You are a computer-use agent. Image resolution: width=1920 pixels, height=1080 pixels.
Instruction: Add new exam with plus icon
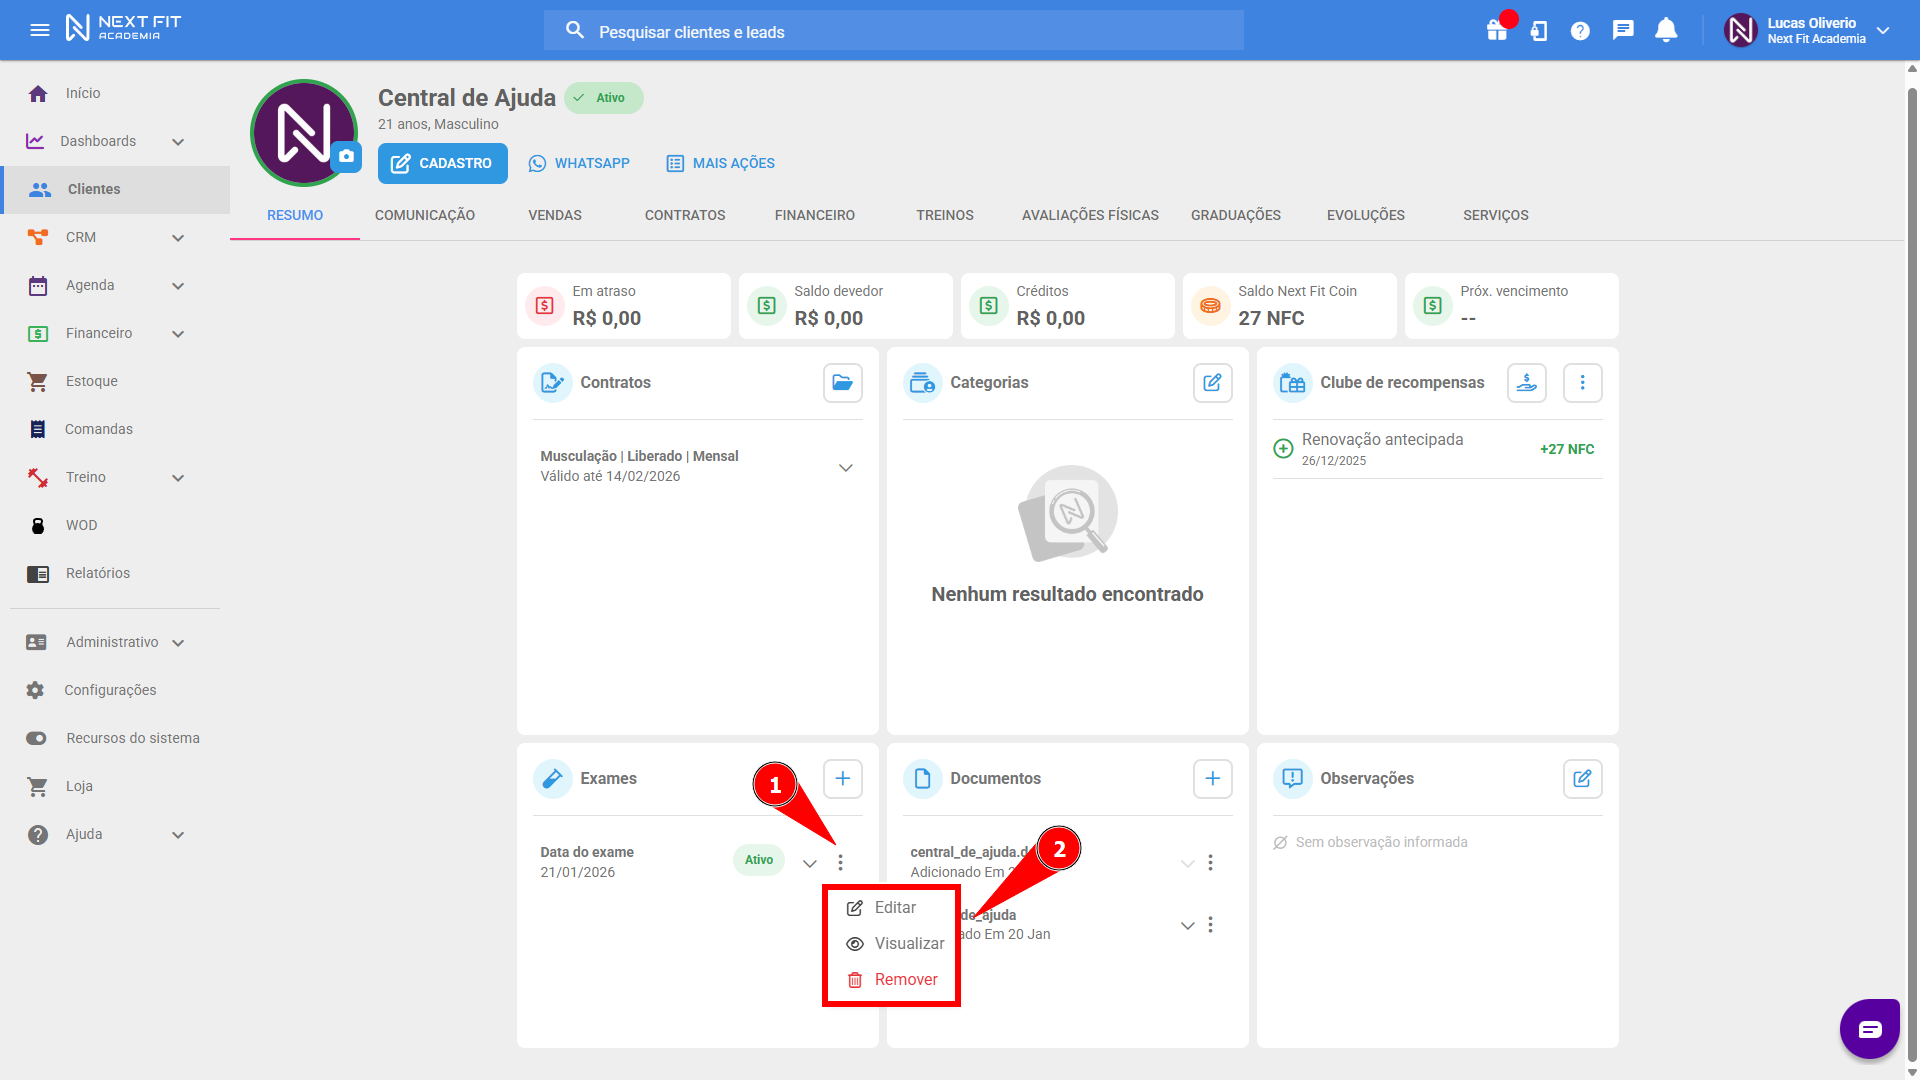pos(842,779)
